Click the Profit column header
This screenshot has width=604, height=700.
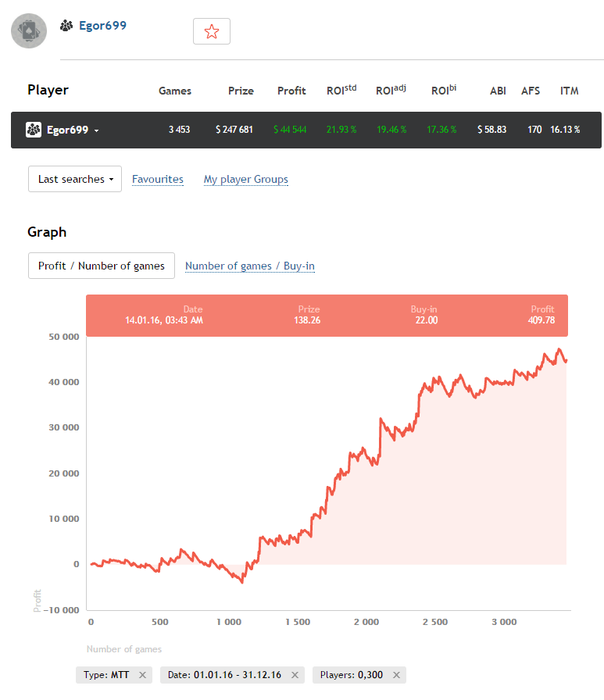coord(291,91)
